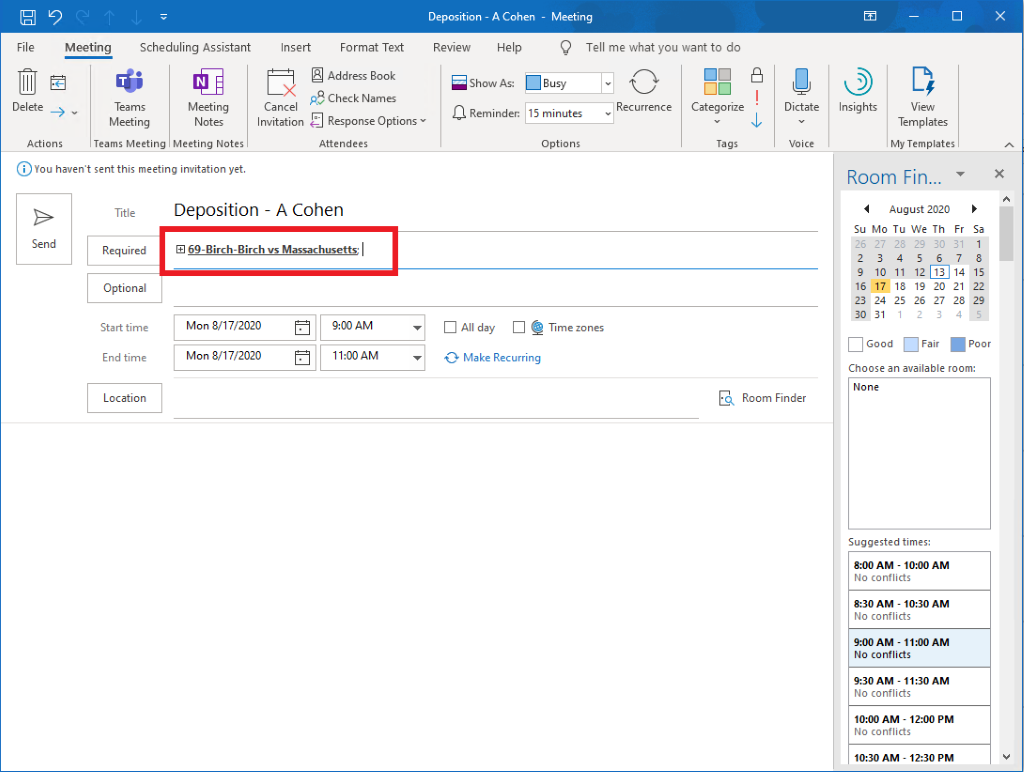
Task: Open the 11:00 AM end time dropdown
Action: click(x=417, y=358)
